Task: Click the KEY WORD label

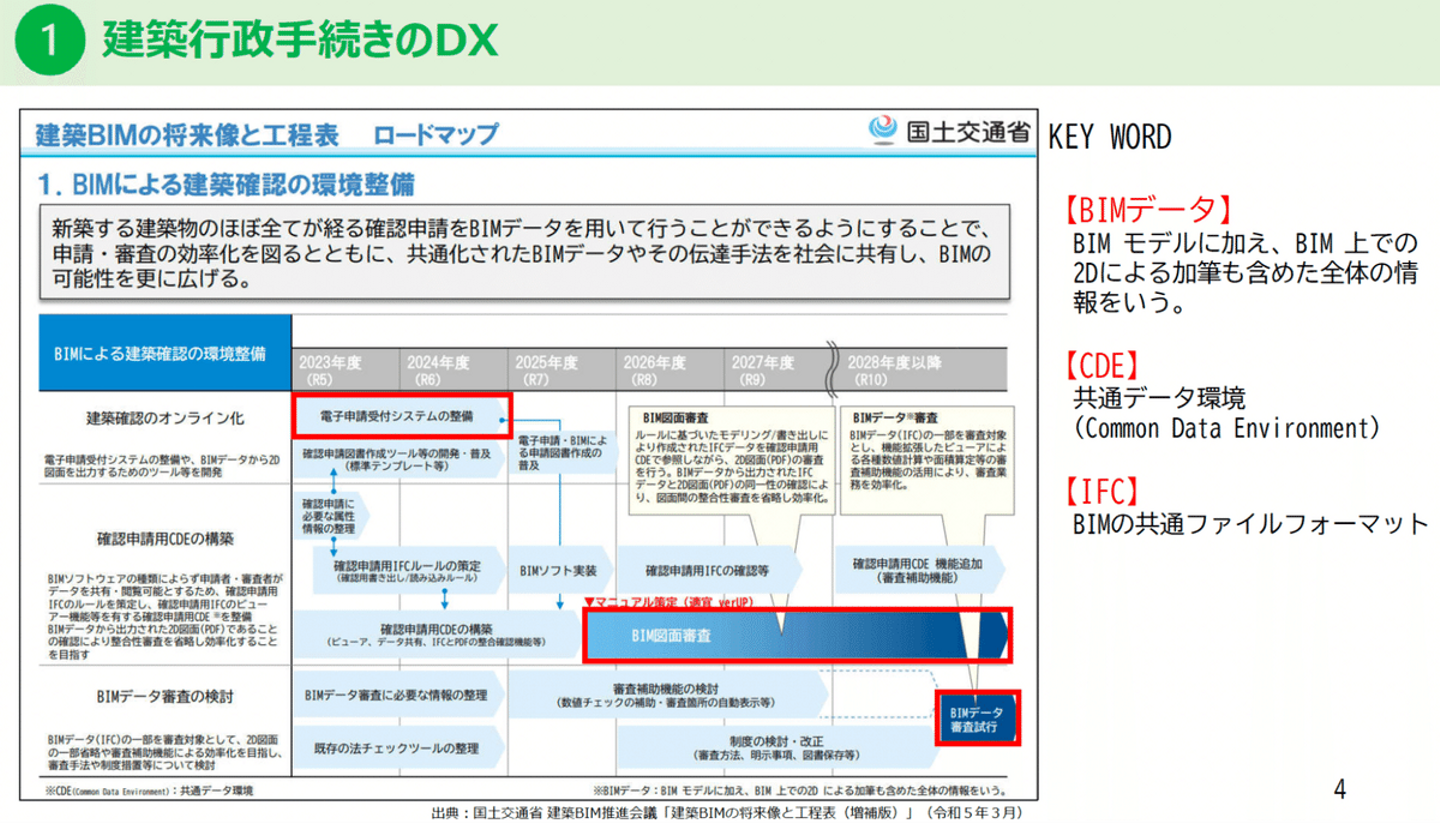Action: tap(1109, 138)
